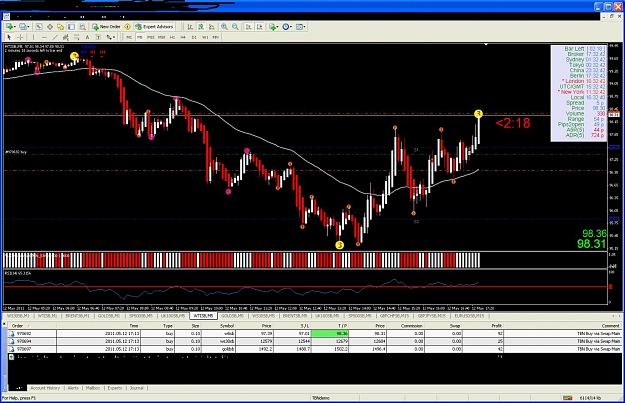Select order 978694 trade row

pos(314,341)
